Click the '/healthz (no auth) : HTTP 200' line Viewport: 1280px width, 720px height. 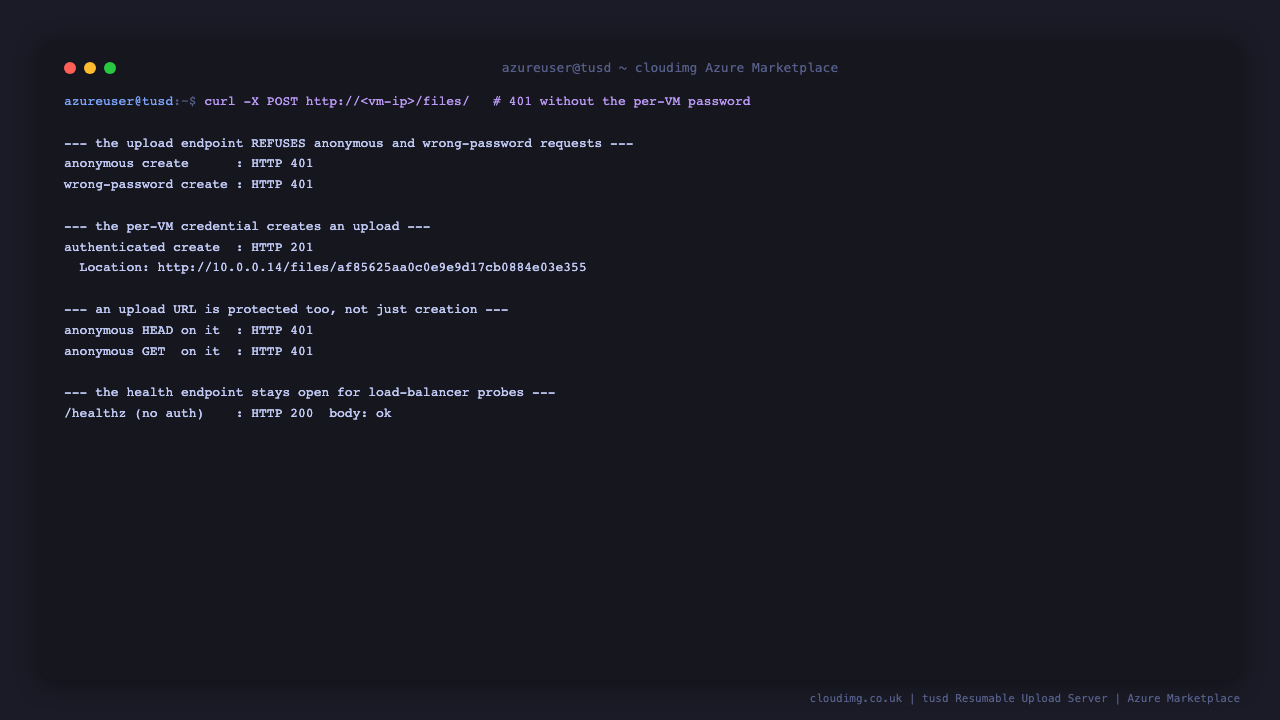tap(228, 414)
